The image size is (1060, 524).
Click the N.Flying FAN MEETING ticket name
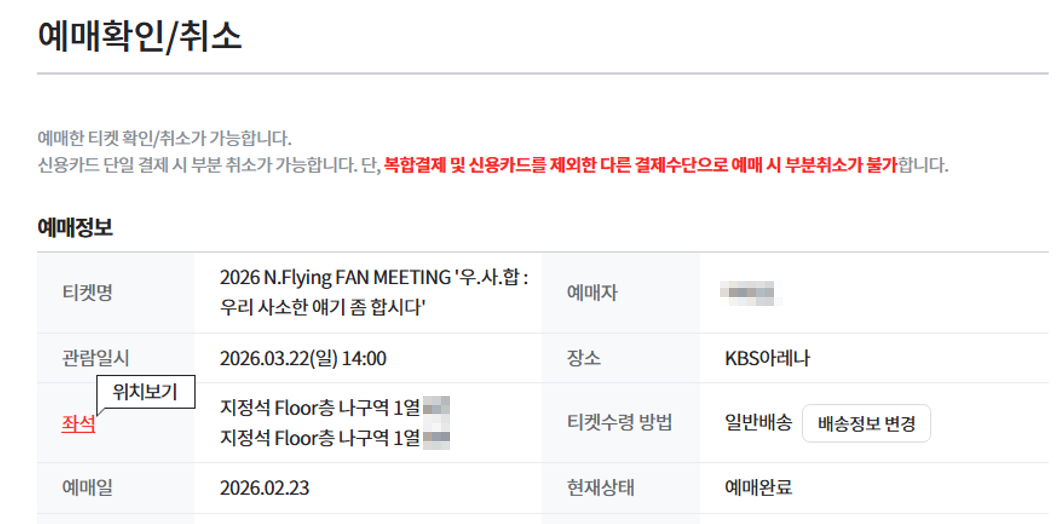pos(374,292)
